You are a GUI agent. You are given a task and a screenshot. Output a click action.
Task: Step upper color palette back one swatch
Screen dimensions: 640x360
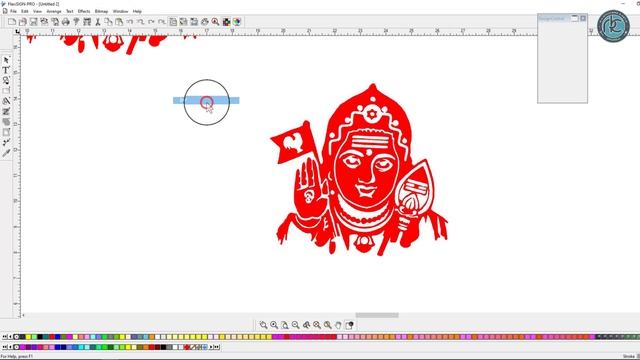[x=10, y=337]
